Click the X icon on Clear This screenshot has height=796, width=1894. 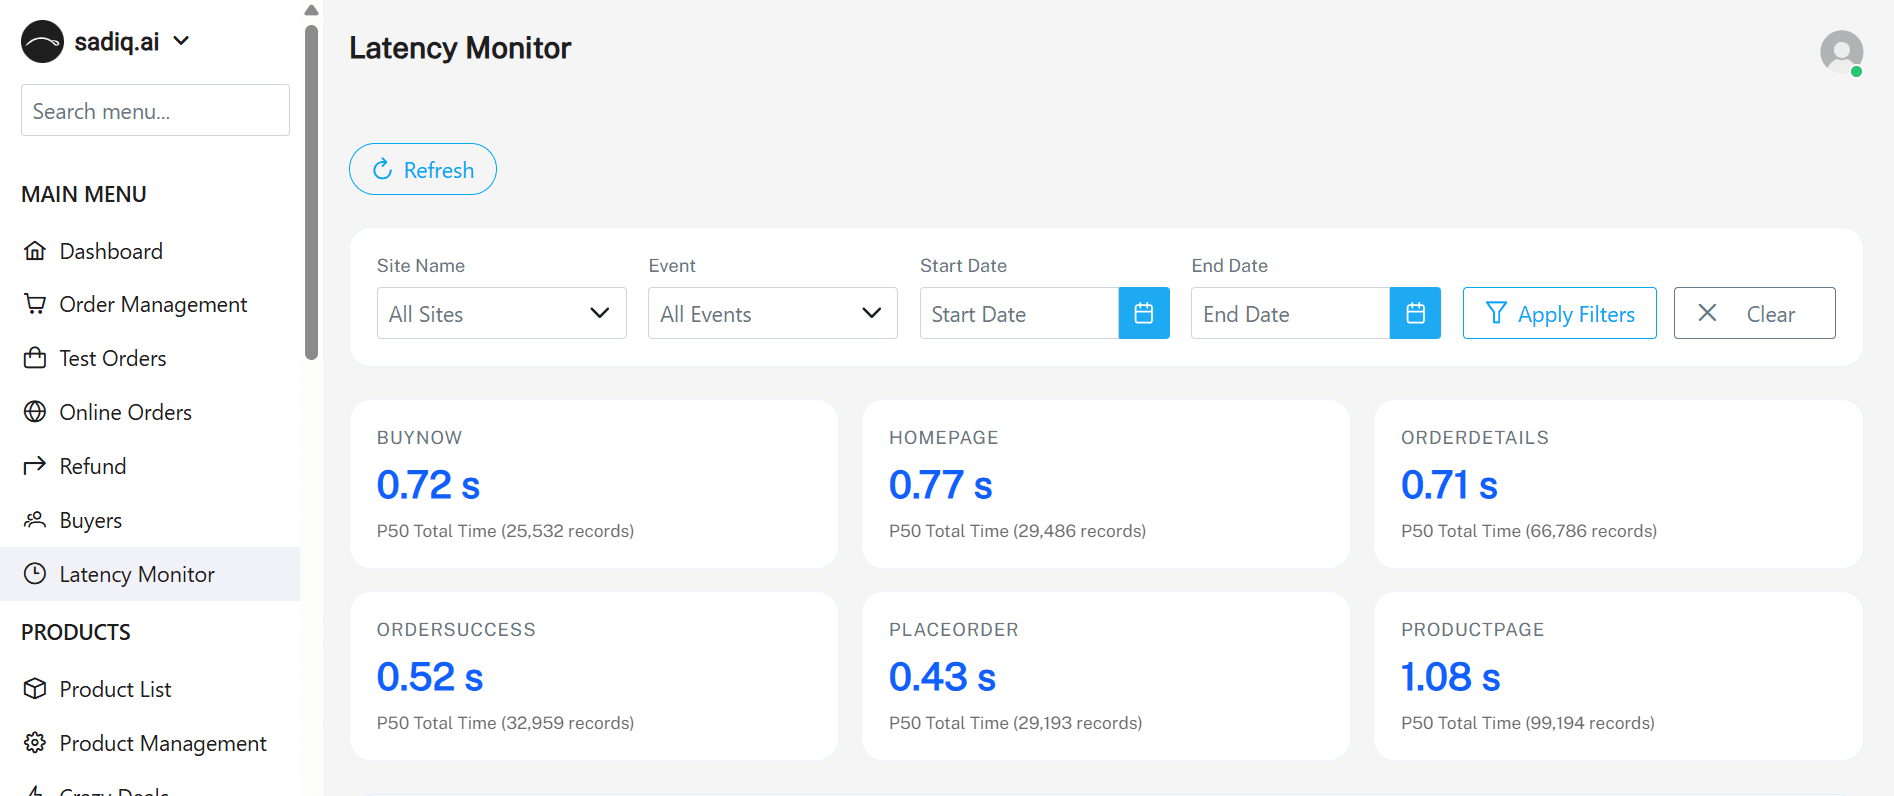pos(1708,313)
